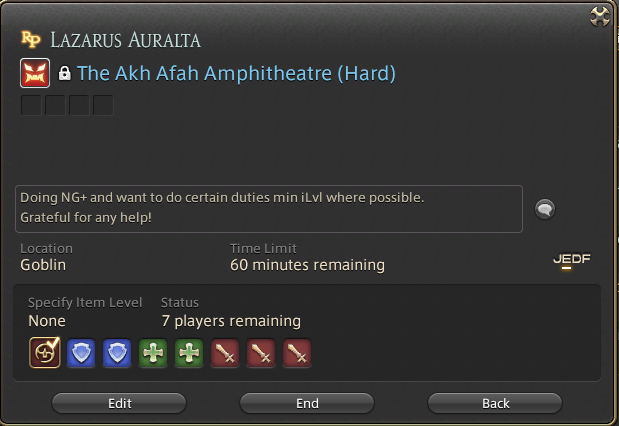Click the JEDF language indicator
The width and height of the screenshot is (619, 426).
tap(572, 260)
